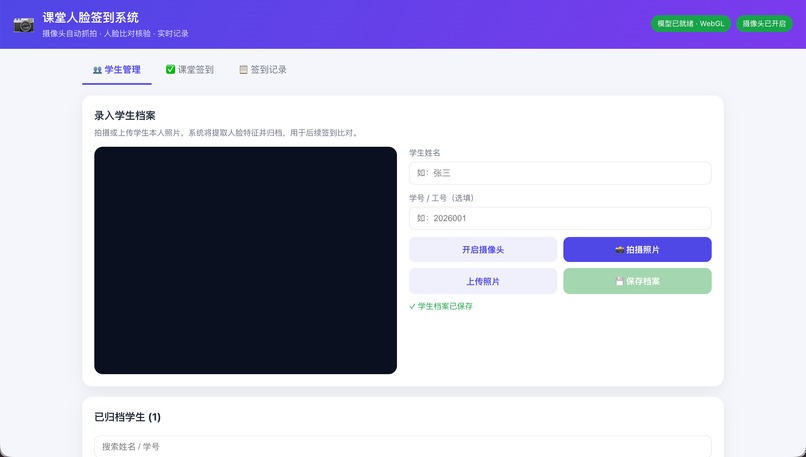Click the 模型已就绪 · WebGL status badge

pos(690,24)
